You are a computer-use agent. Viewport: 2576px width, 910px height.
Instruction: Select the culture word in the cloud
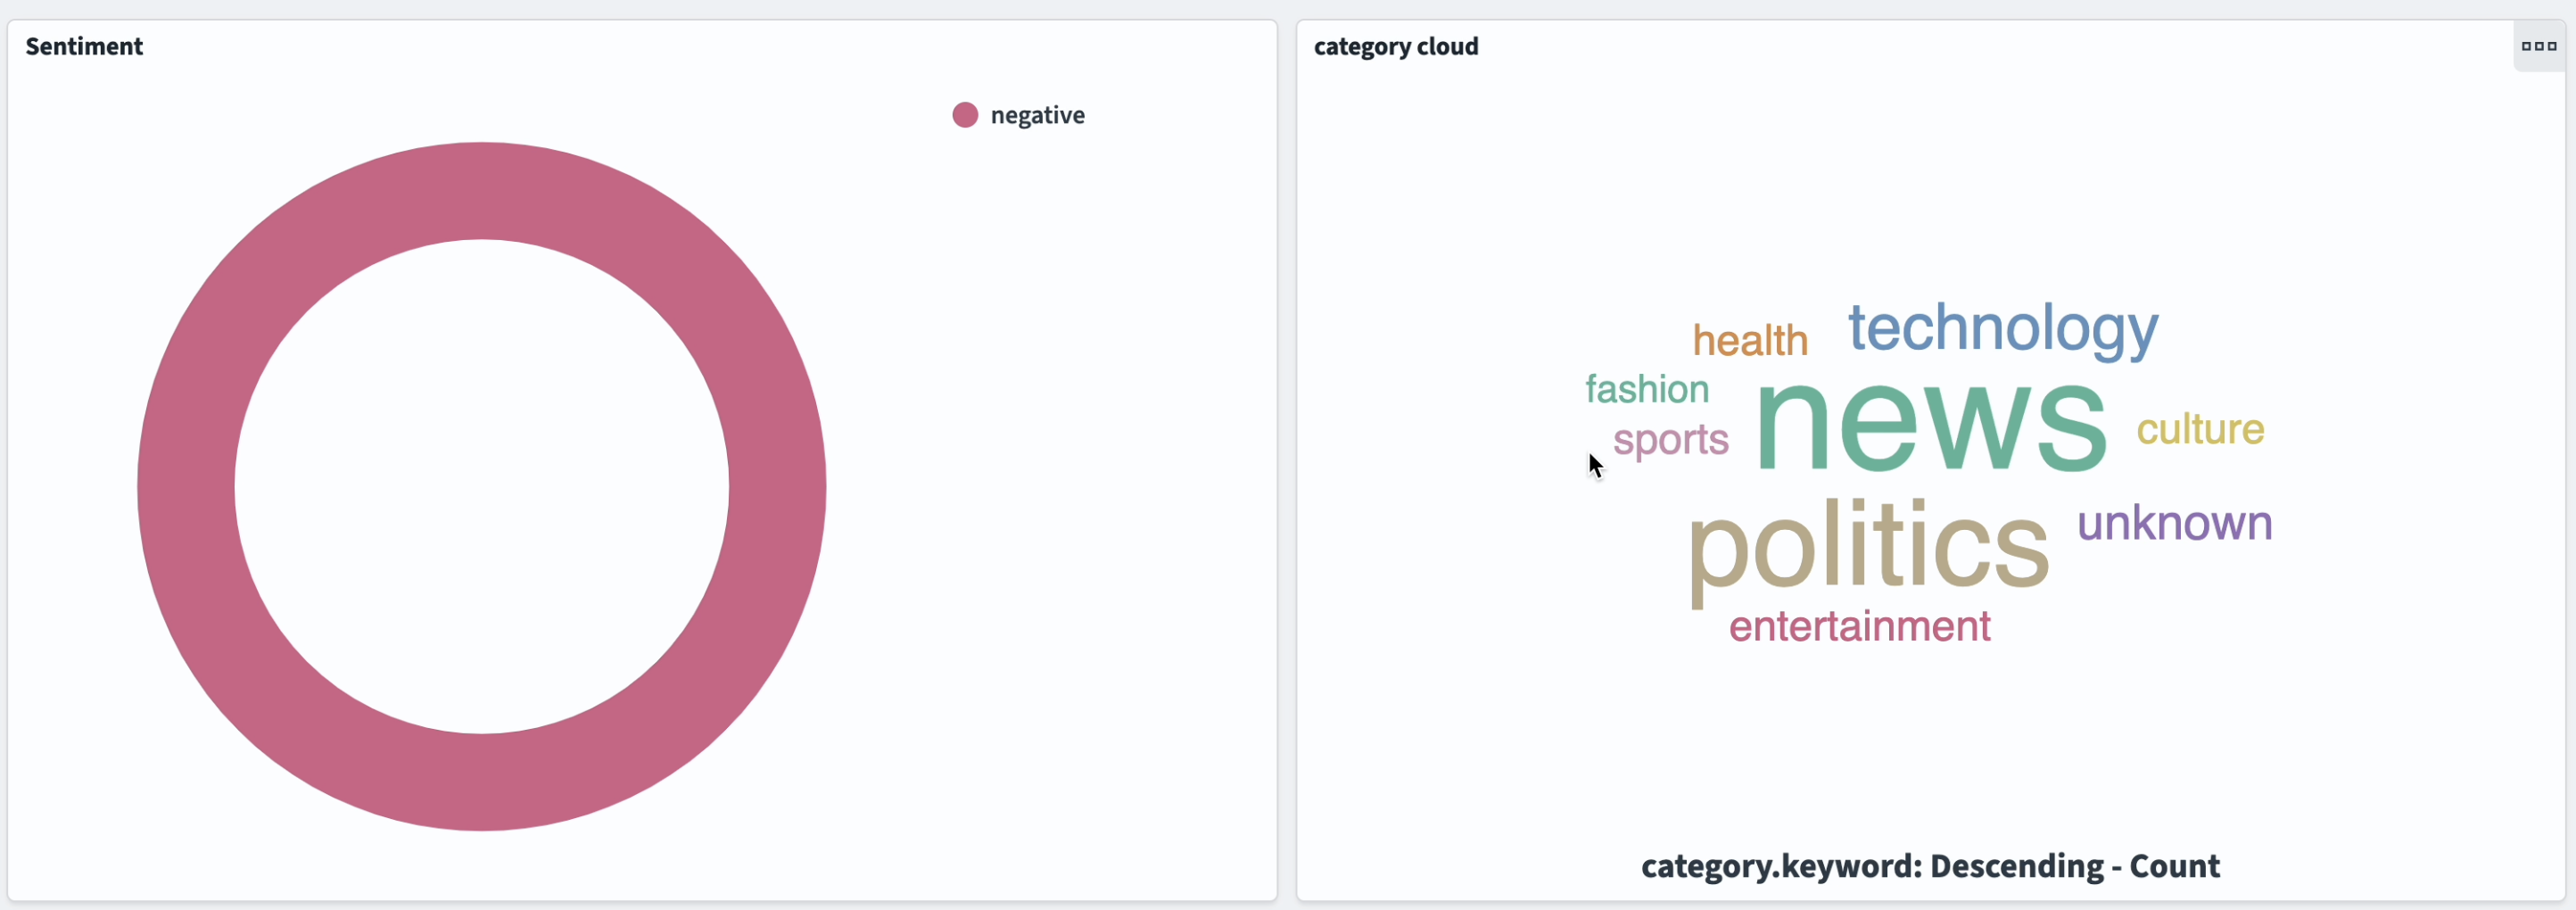pyautogui.click(x=2200, y=429)
